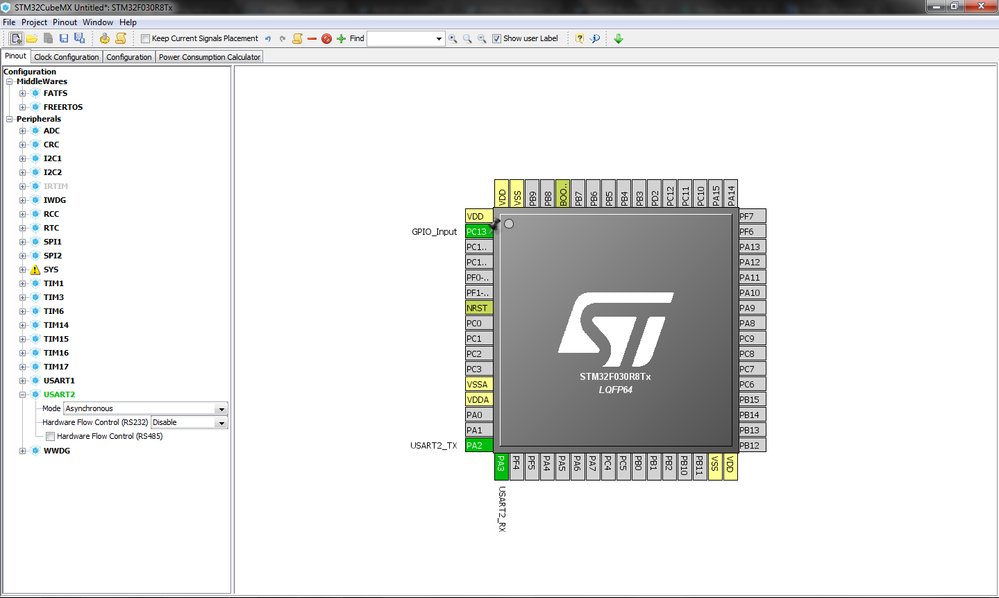The height and width of the screenshot is (598, 999).
Task: Select TIM17 in the peripherals tree
Action: tap(56, 367)
